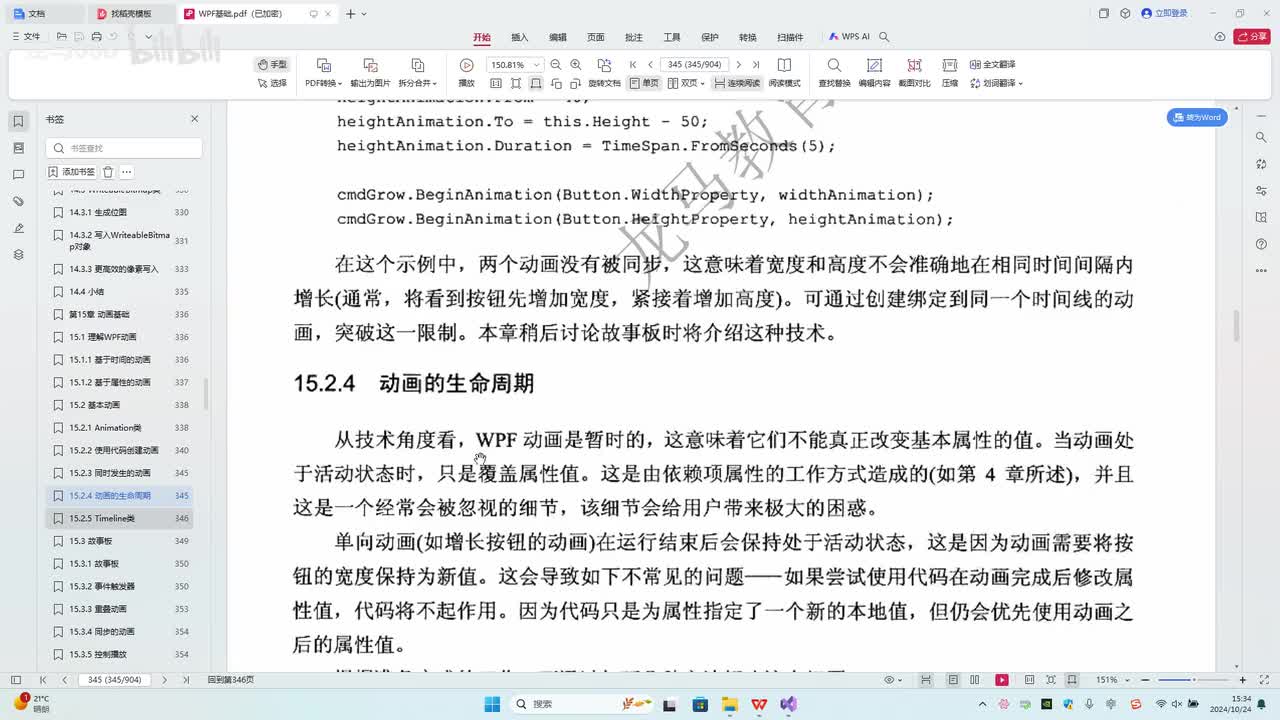Open the 转换 ribbon tab
This screenshot has height=720, width=1280.
(x=748, y=37)
